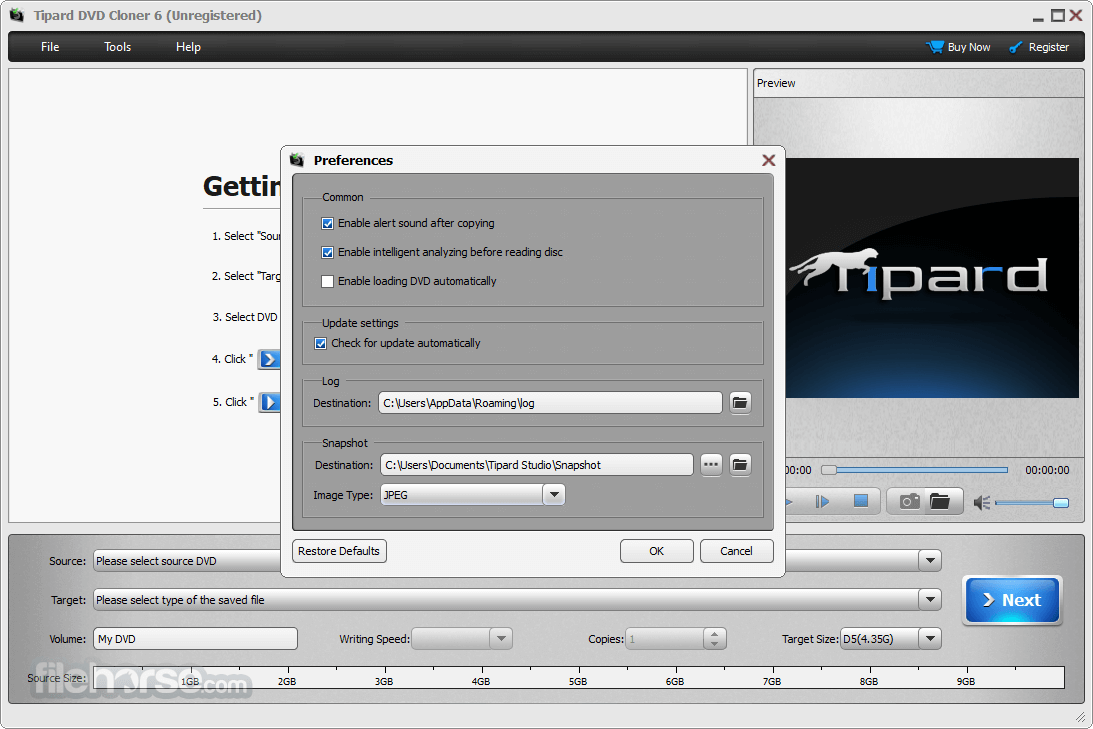
Task: Click the Volume name field 'My DVD'
Action: pyautogui.click(x=195, y=638)
